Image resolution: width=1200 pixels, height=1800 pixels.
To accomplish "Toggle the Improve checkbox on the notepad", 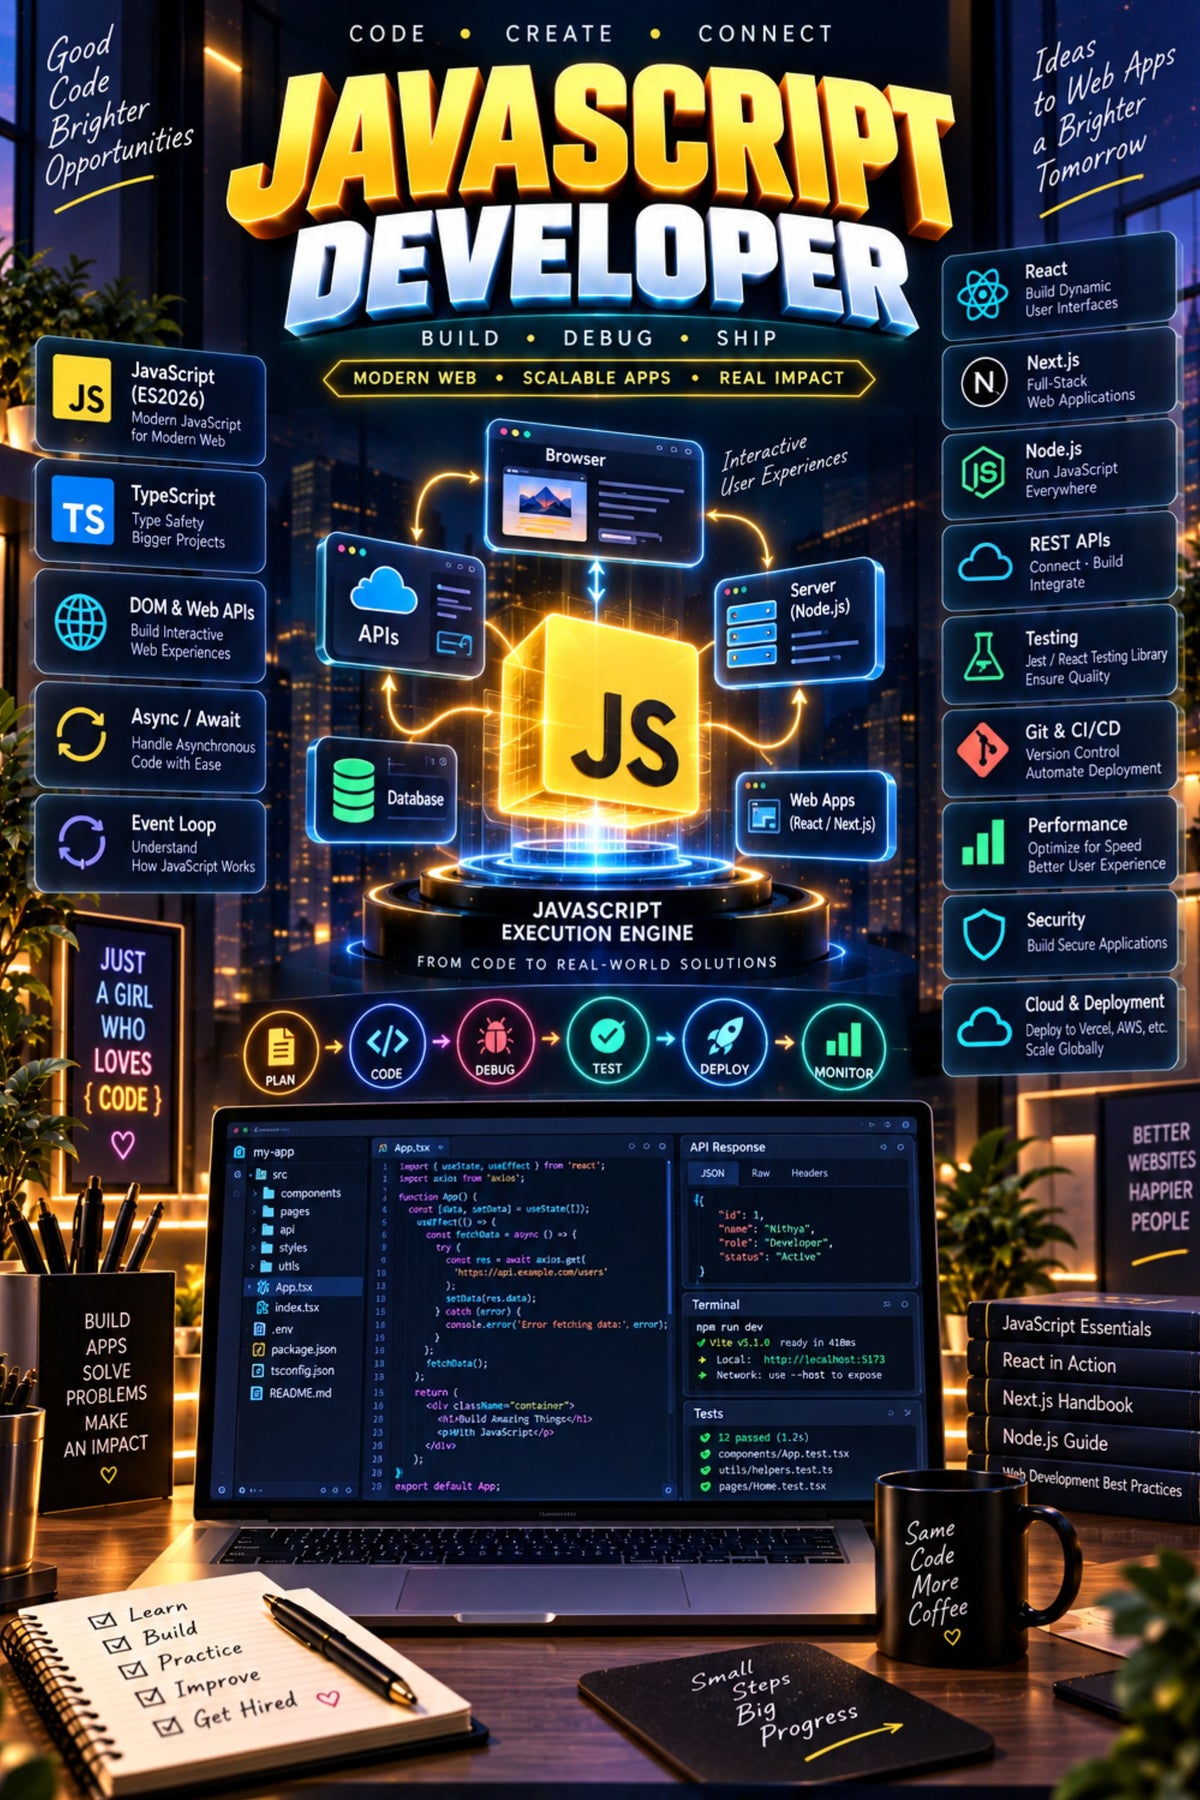I will (149, 1696).
